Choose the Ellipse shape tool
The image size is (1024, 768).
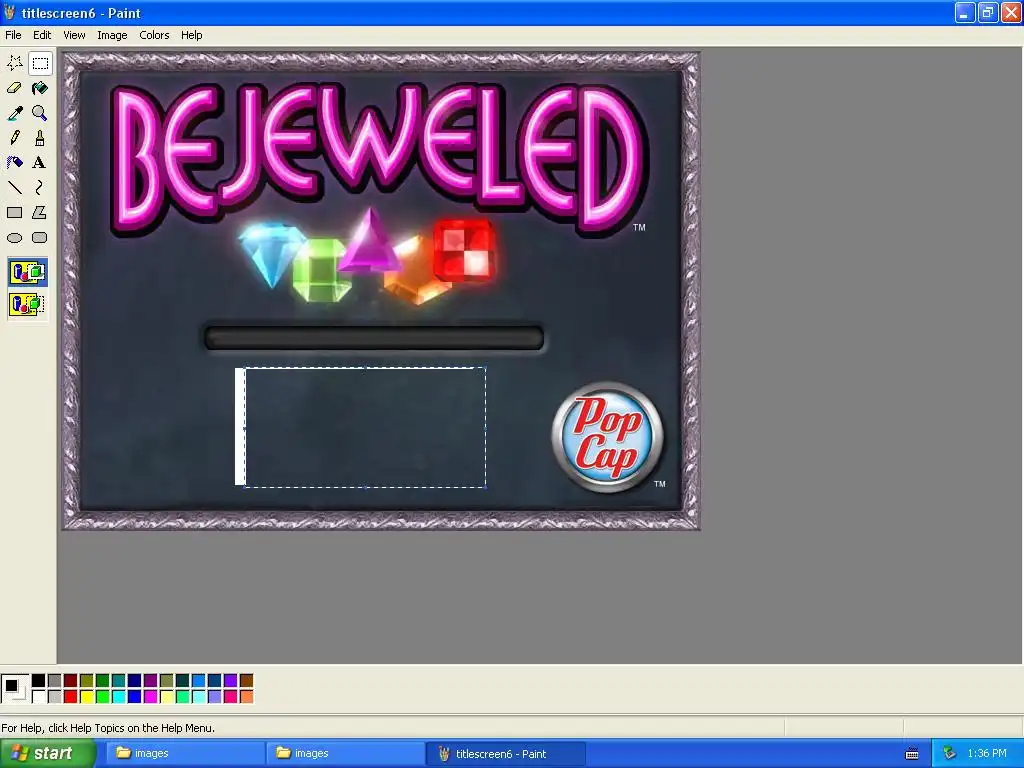15,238
